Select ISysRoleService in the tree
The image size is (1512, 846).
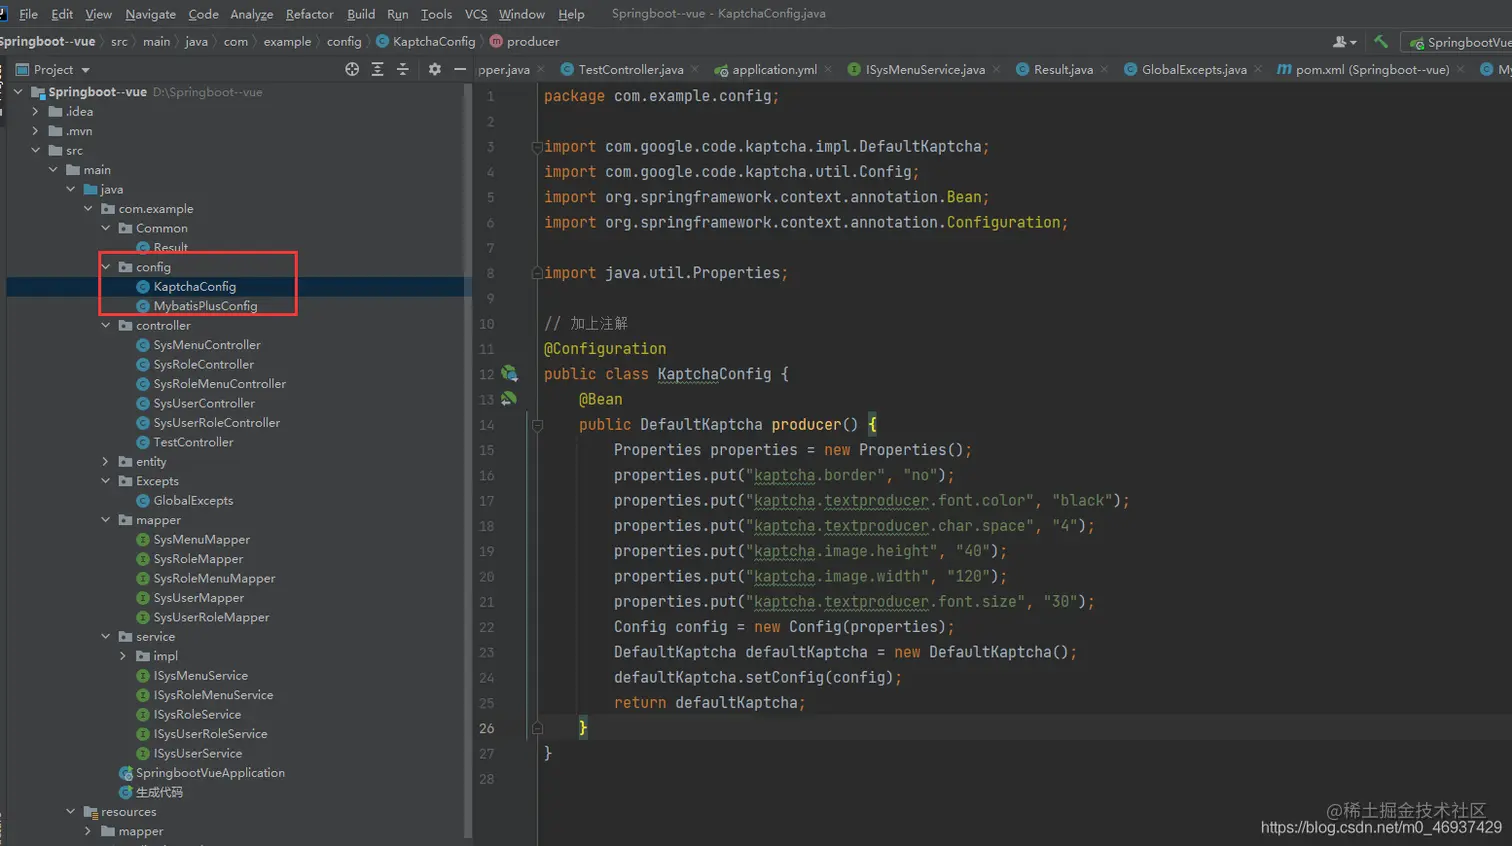tap(197, 714)
